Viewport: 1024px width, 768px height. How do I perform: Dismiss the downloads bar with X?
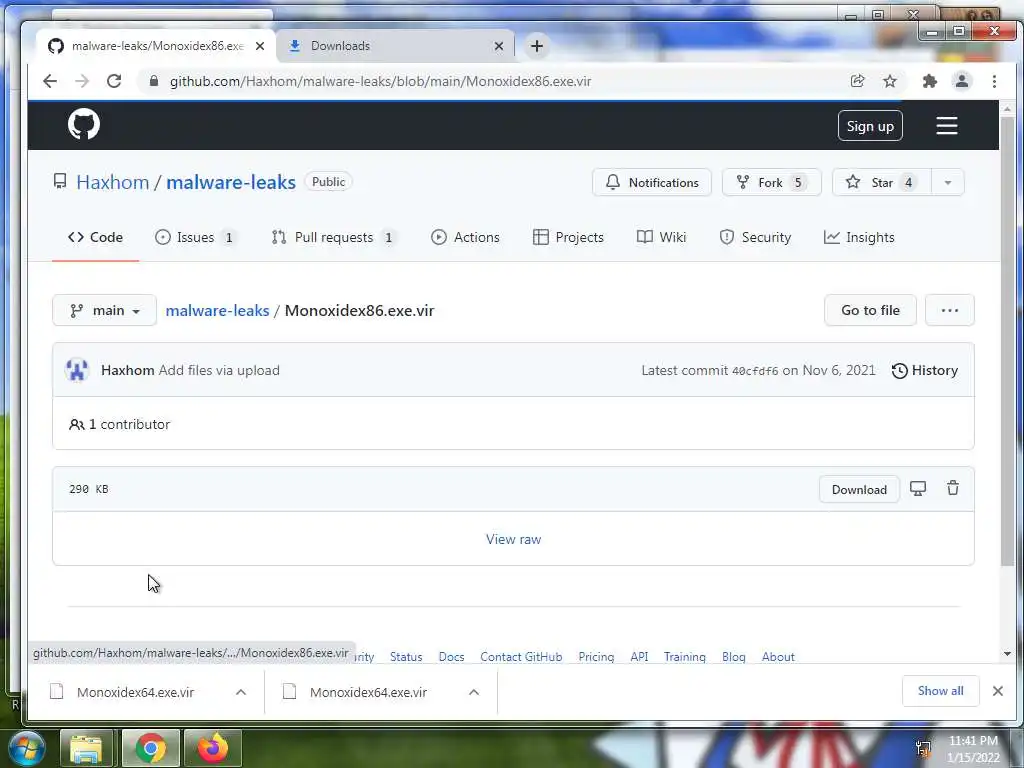(x=997, y=691)
